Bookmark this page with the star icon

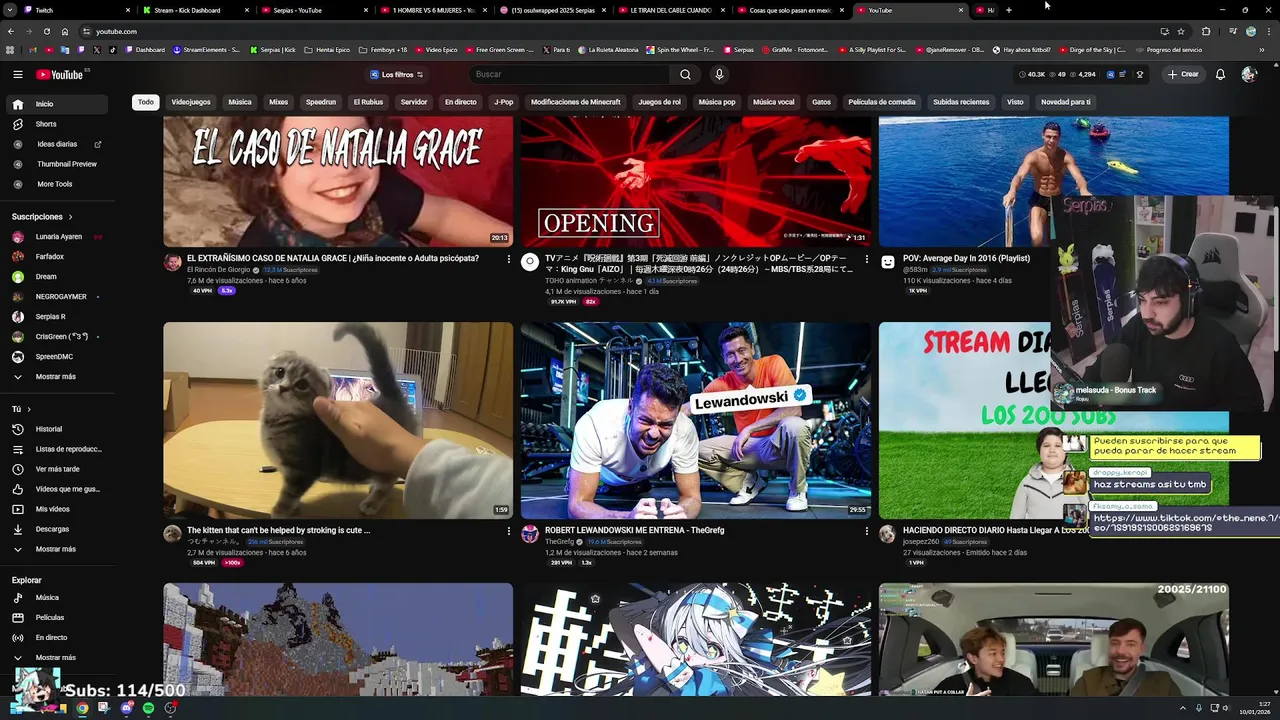tap(1181, 31)
